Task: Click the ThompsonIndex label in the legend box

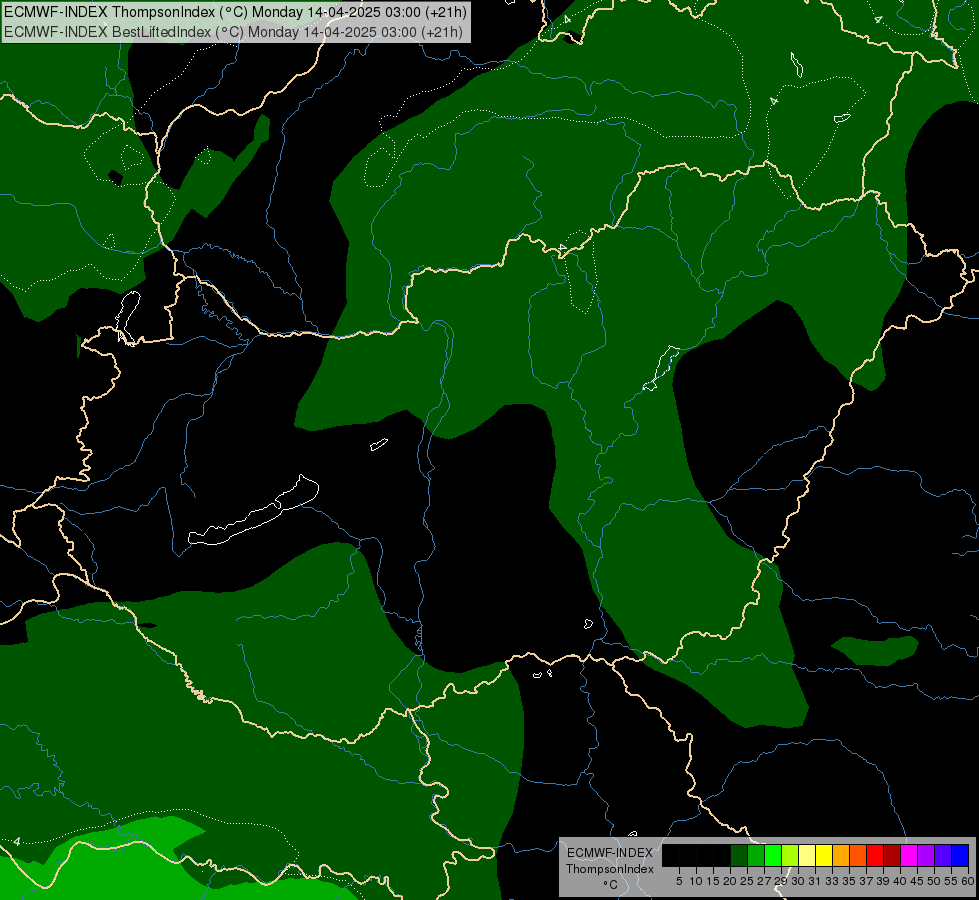Action: point(610,869)
